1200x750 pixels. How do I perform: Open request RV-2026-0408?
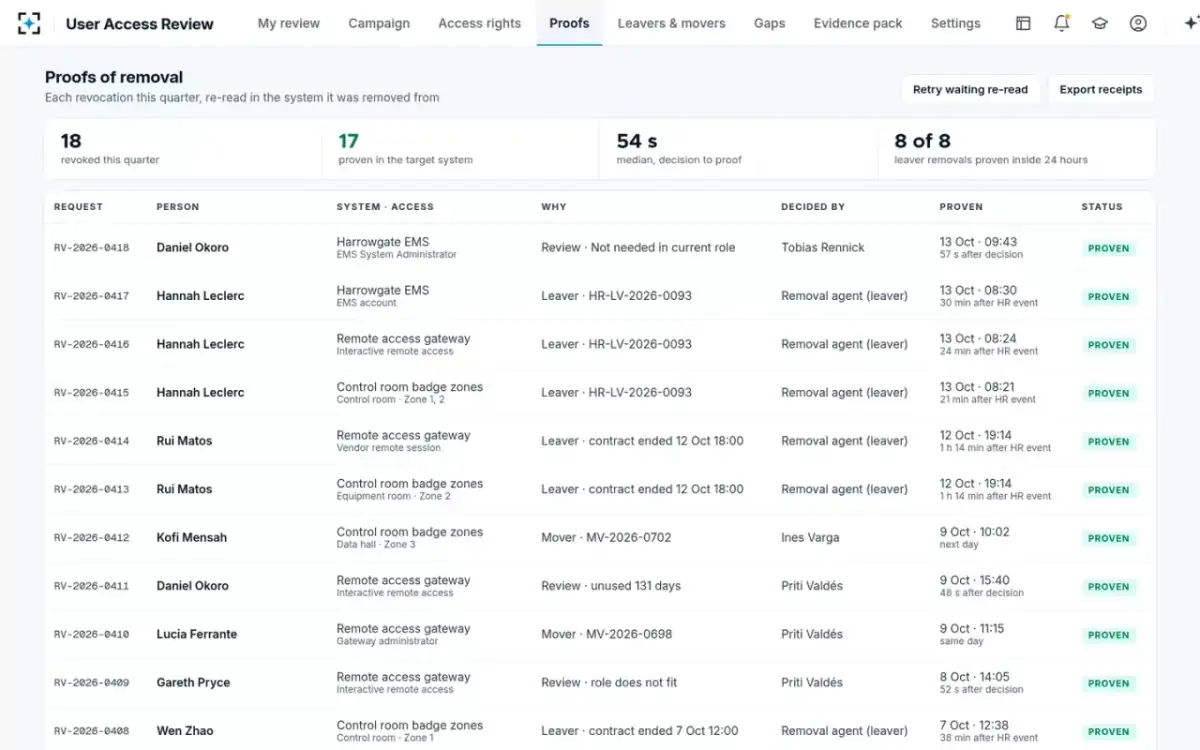[91, 731]
